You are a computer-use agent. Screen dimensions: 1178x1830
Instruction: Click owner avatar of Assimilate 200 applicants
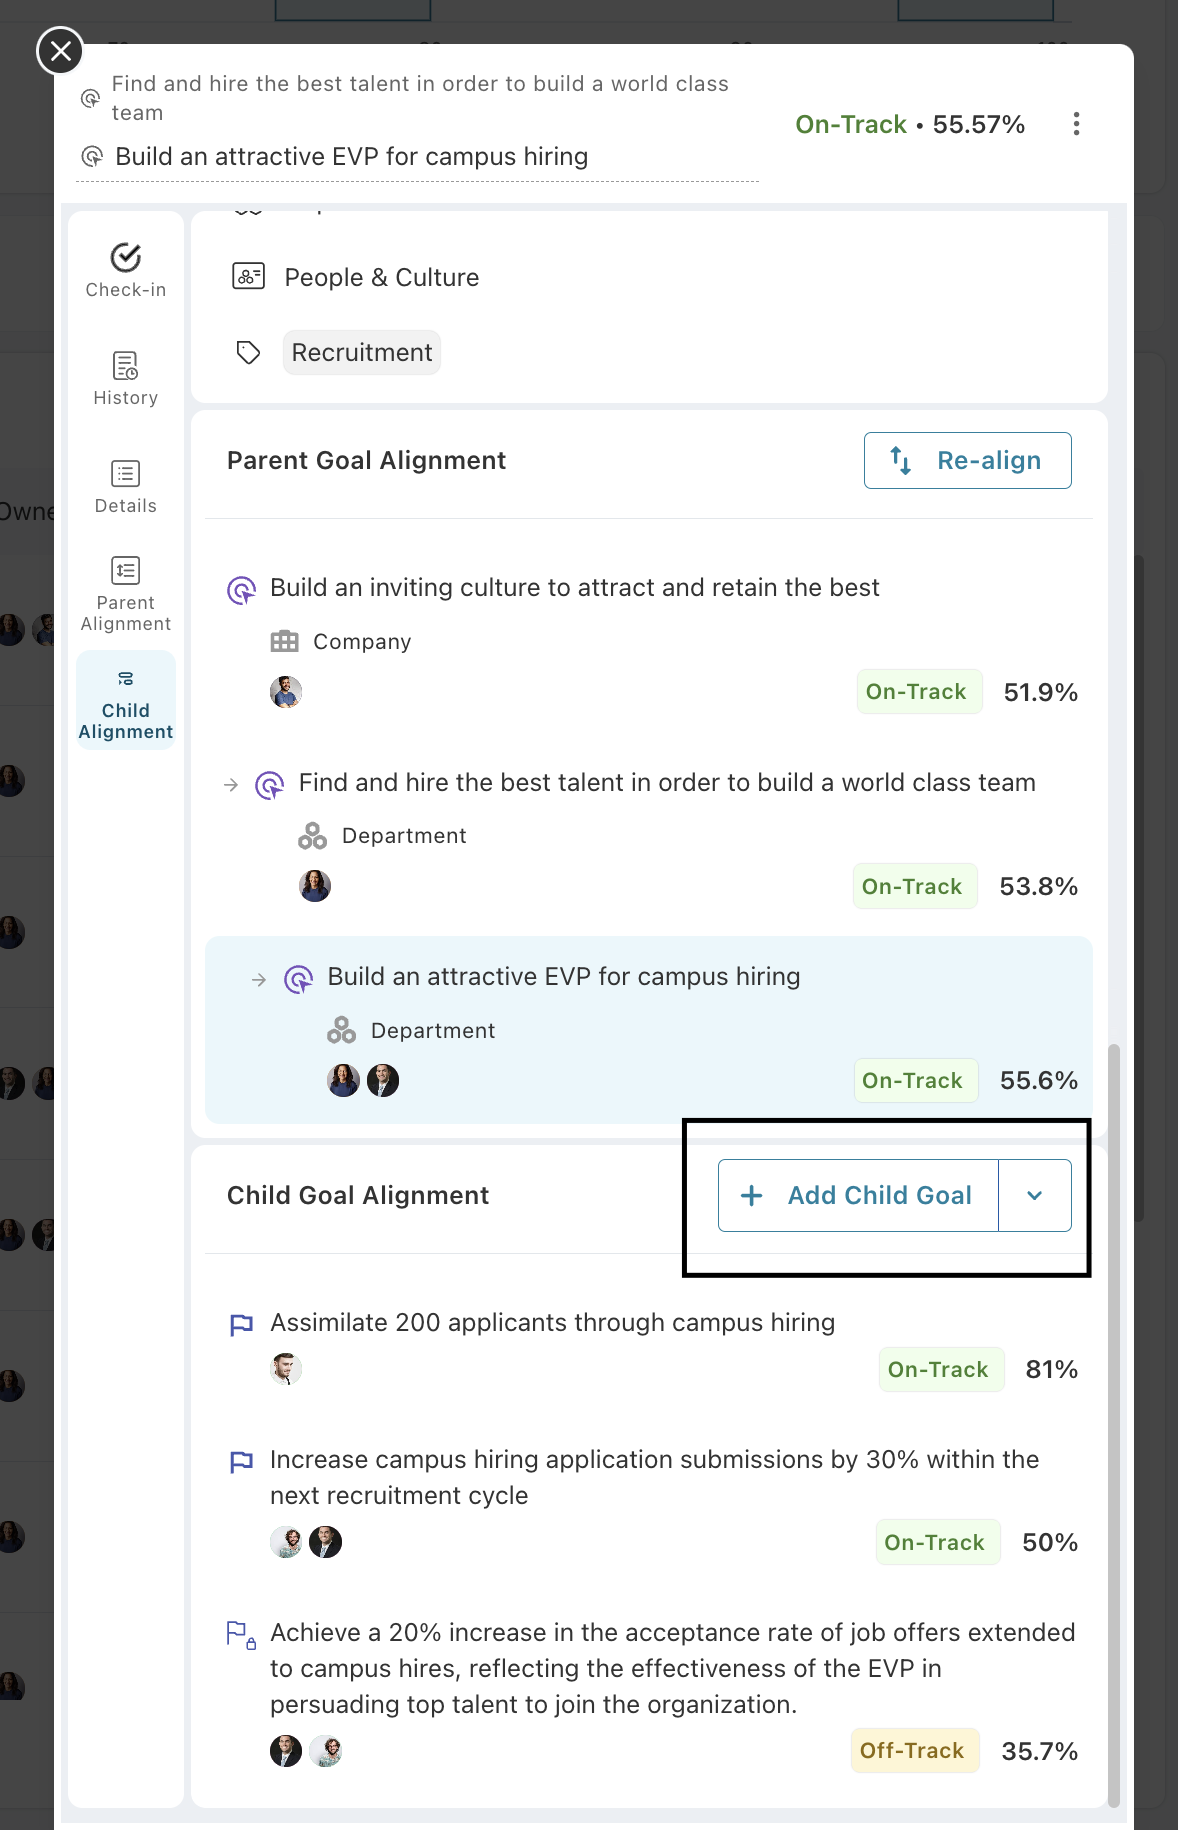(x=286, y=1369)
